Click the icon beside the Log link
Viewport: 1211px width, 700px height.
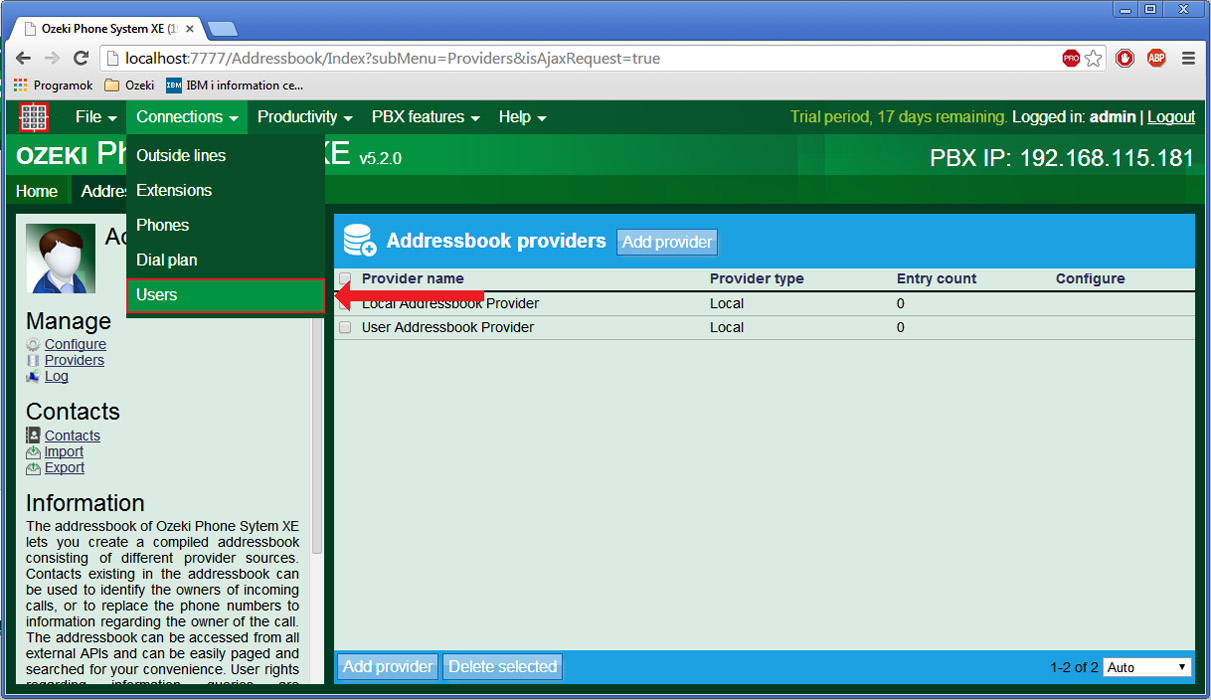click(34, 377)
